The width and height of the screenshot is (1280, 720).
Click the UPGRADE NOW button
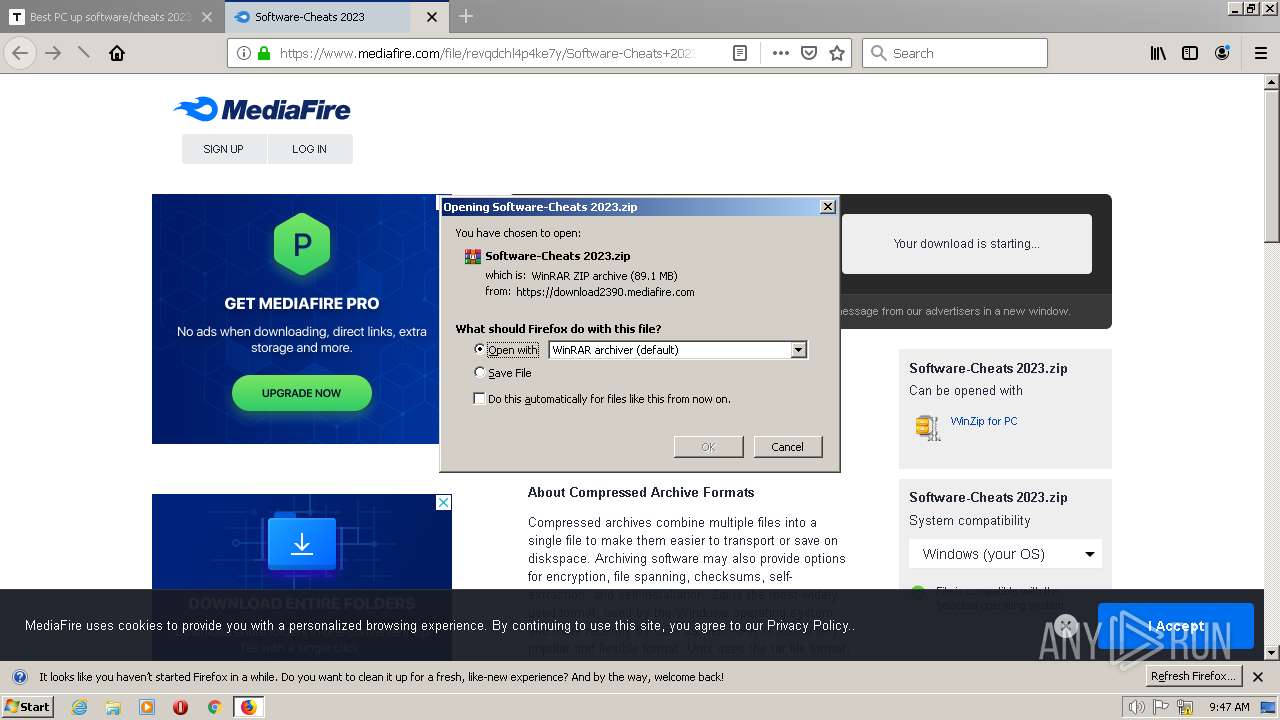coord(301,393)
